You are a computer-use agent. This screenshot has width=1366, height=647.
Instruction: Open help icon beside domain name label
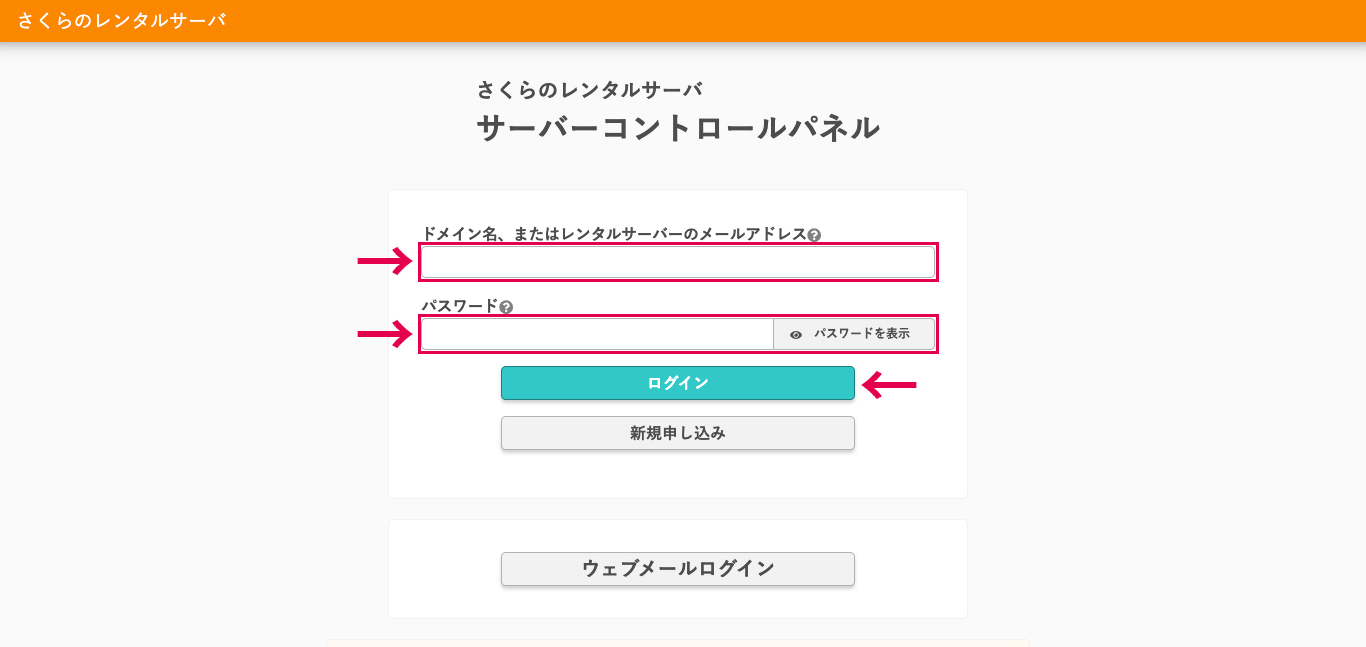click(x=814, y=235)
